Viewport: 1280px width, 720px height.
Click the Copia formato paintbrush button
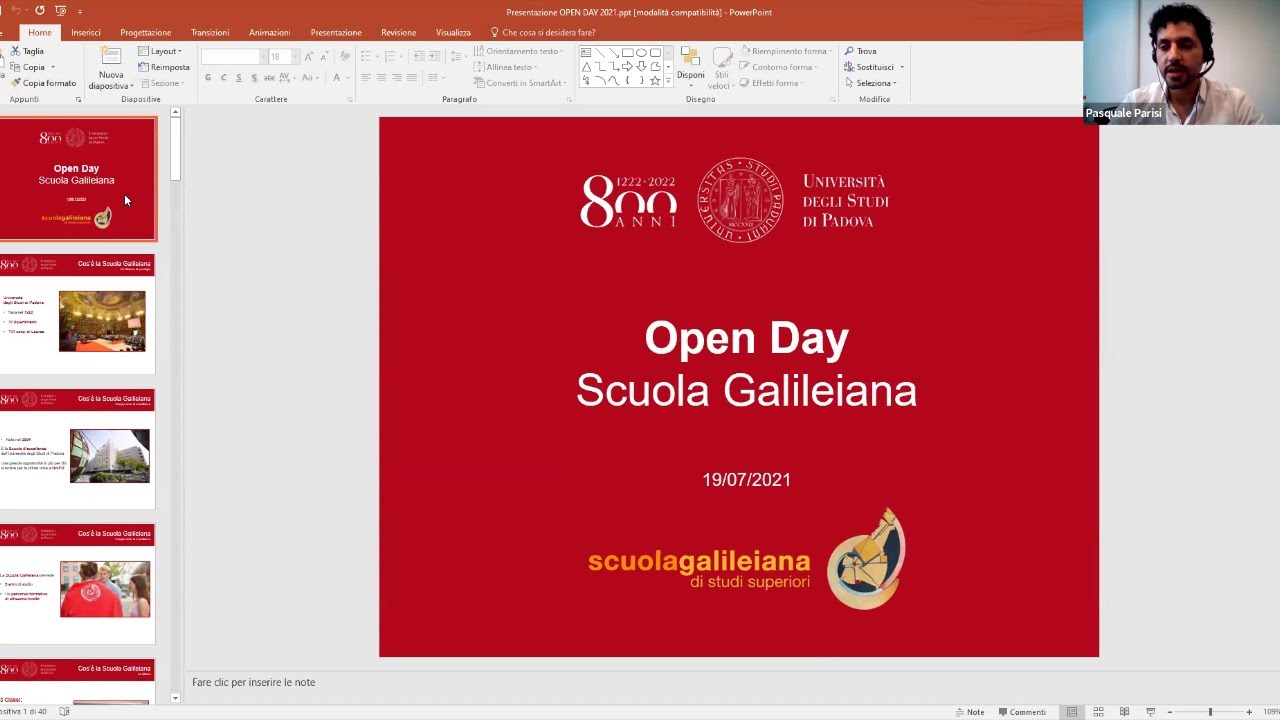pos(43,83)
